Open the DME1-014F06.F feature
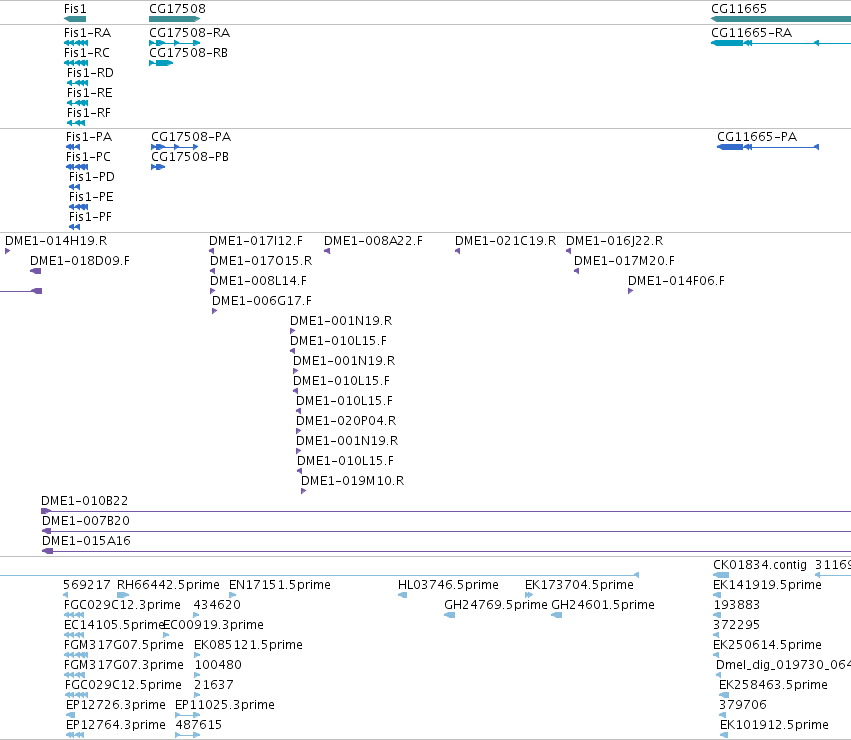Image resolution: width=851 pixels, height=740 pixels. [676, 281]
